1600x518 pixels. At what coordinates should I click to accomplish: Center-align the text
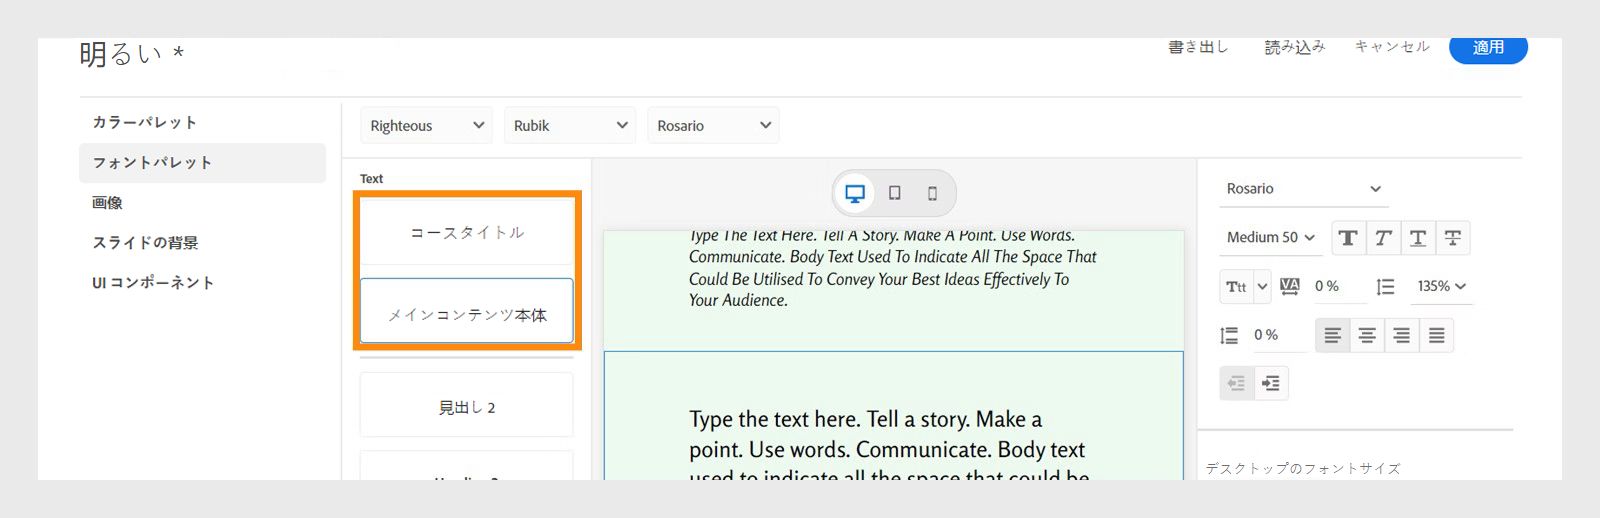(x=1367, y=336)
